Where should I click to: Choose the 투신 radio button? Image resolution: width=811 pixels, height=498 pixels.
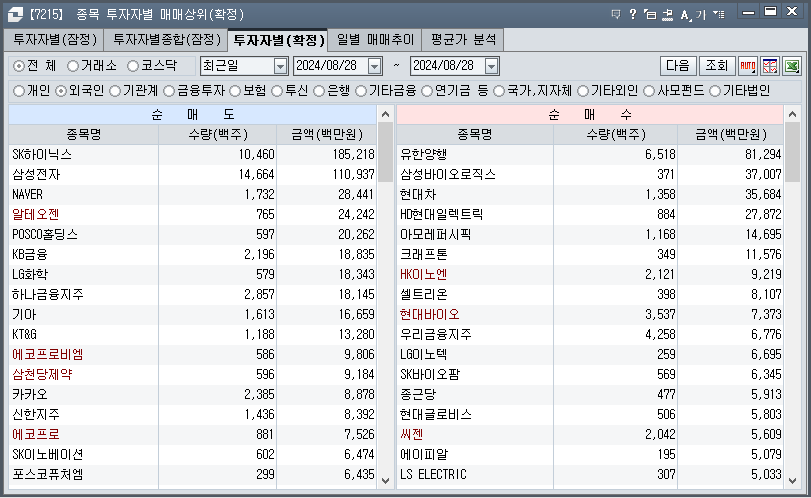pyautogui.click(x=277, y=91)
